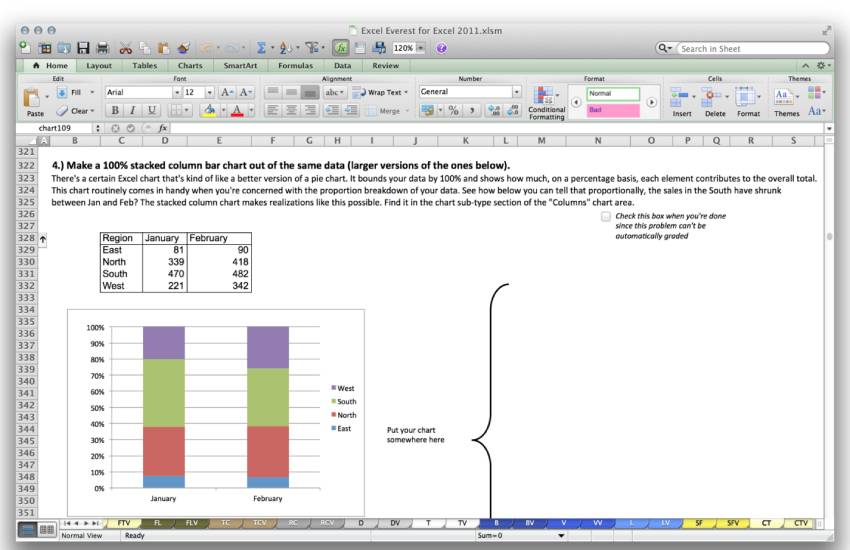This screenshot has width=850, height=550.
Task: Click the Cut scissors icon
Action: point(126,48)
